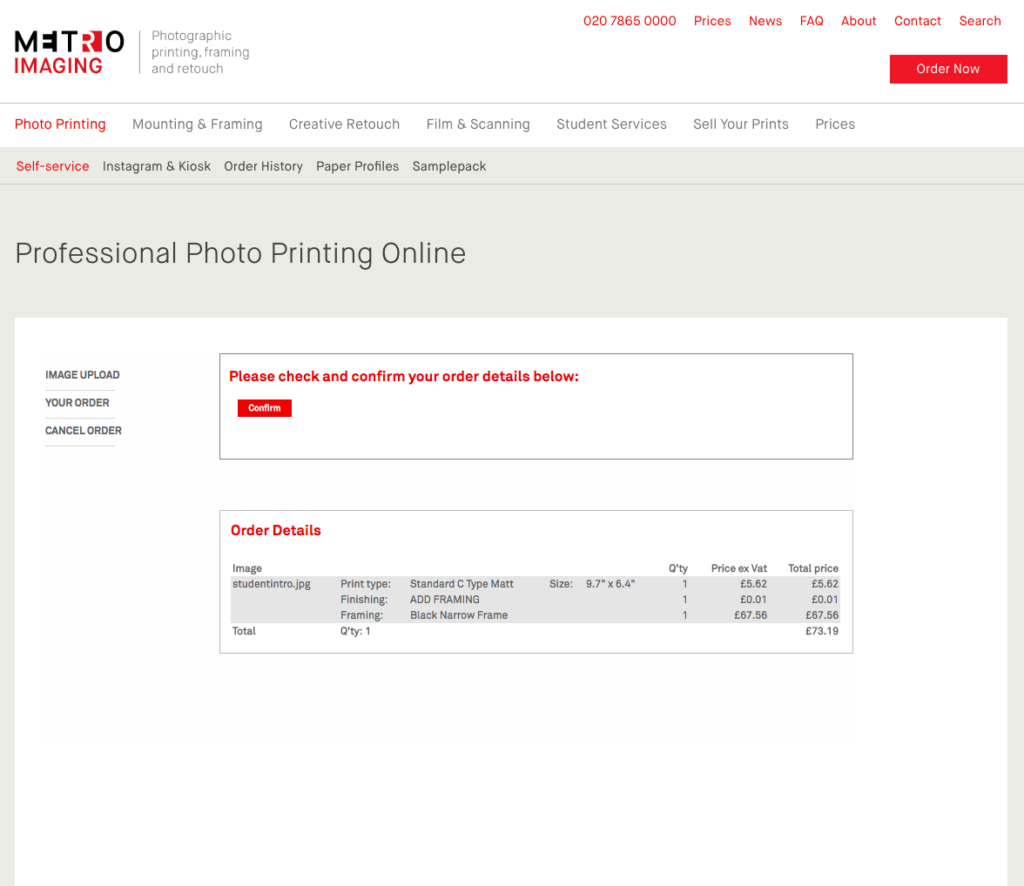The height and width of the screenshot is (886, 1024).
Task: Open the Photo Printing menu
Action: [60, 124]
